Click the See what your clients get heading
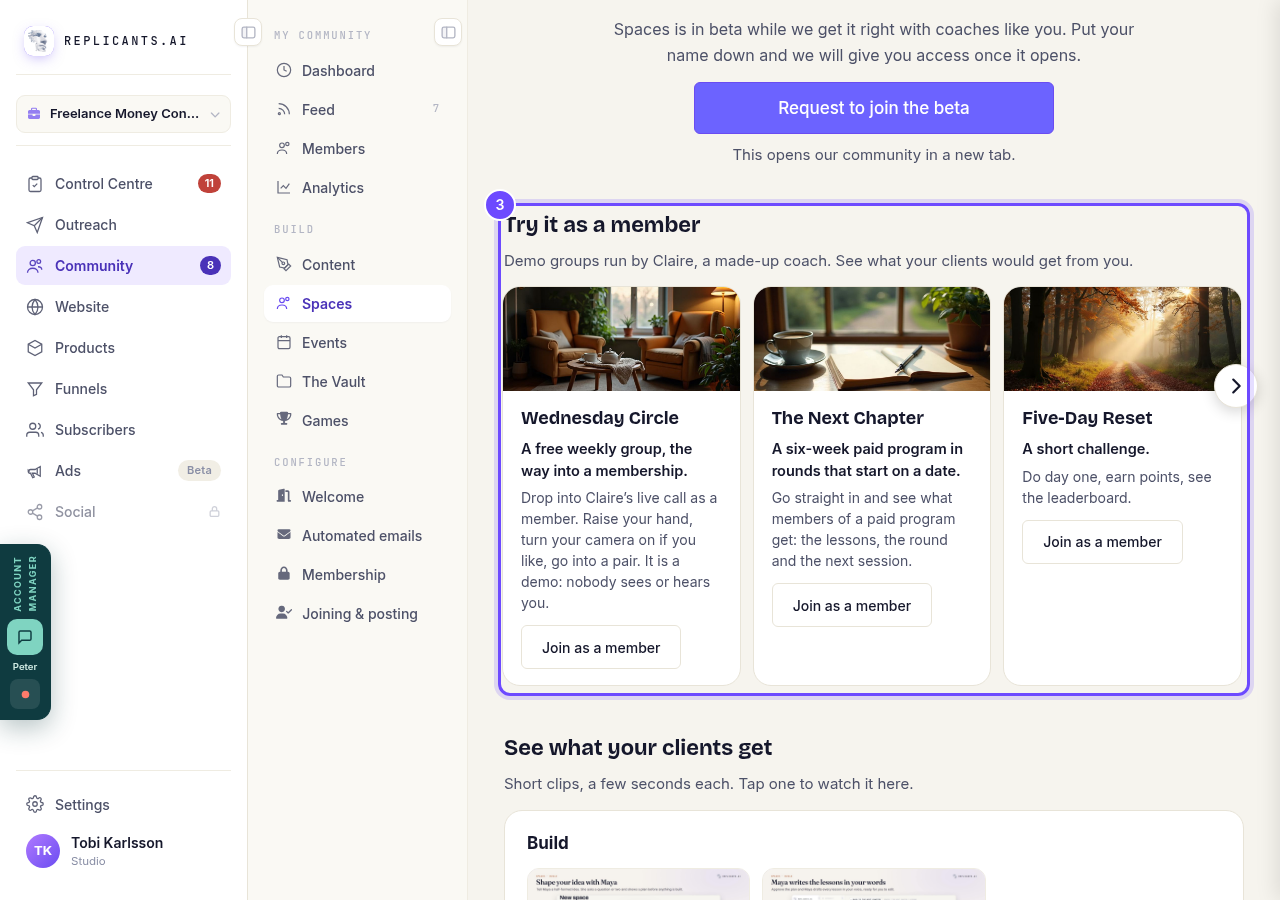The width and height of the screenshot is (1280, 900). 638,748
